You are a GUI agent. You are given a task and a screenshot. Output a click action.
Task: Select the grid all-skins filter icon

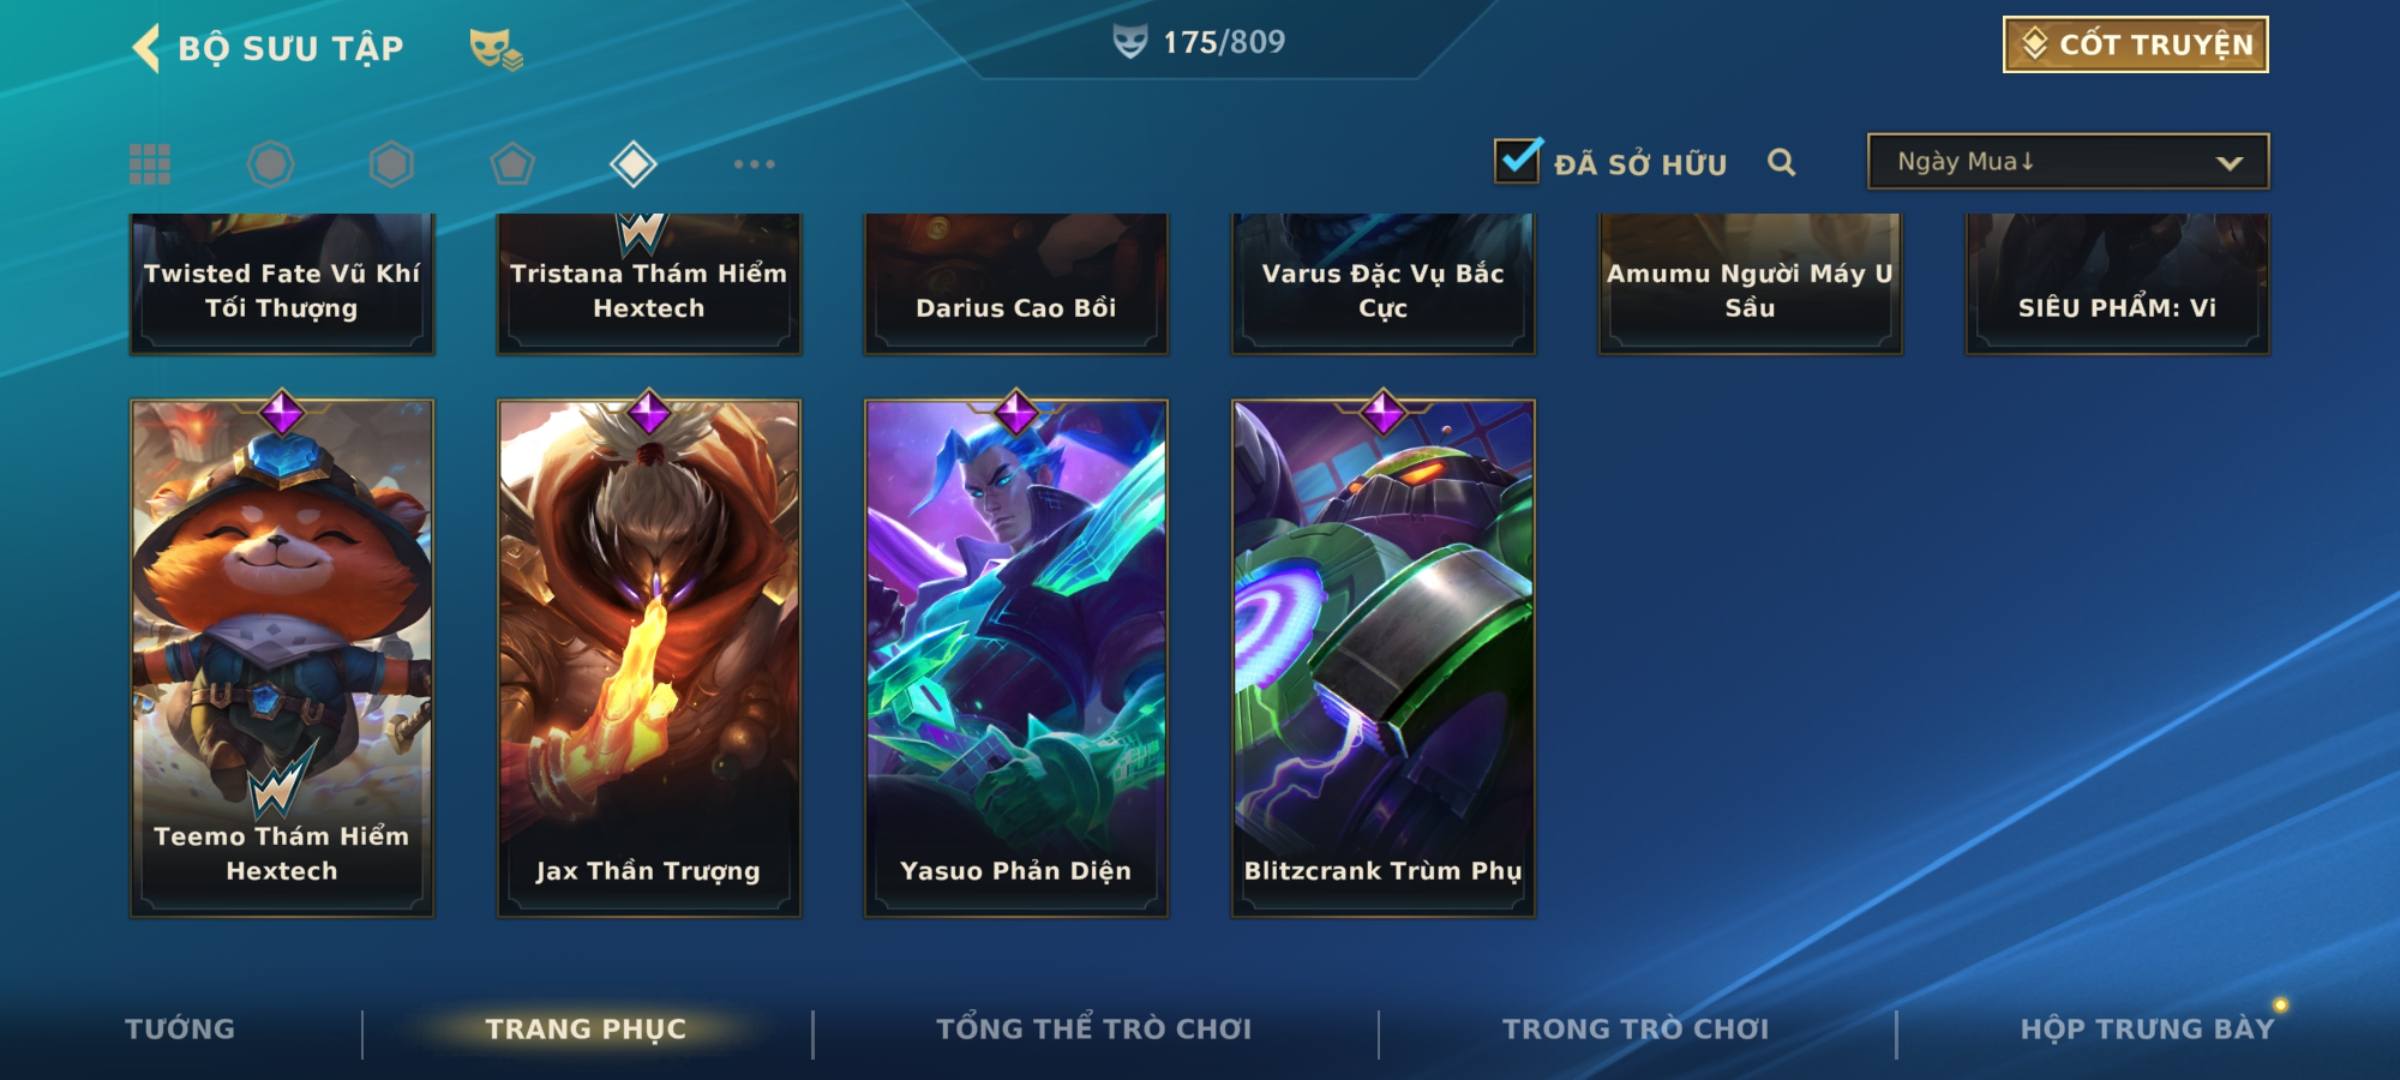point(150,164)
